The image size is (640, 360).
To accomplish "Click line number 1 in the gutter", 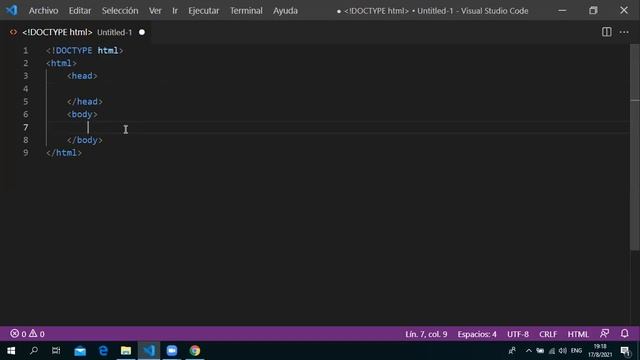I will 26,51.
